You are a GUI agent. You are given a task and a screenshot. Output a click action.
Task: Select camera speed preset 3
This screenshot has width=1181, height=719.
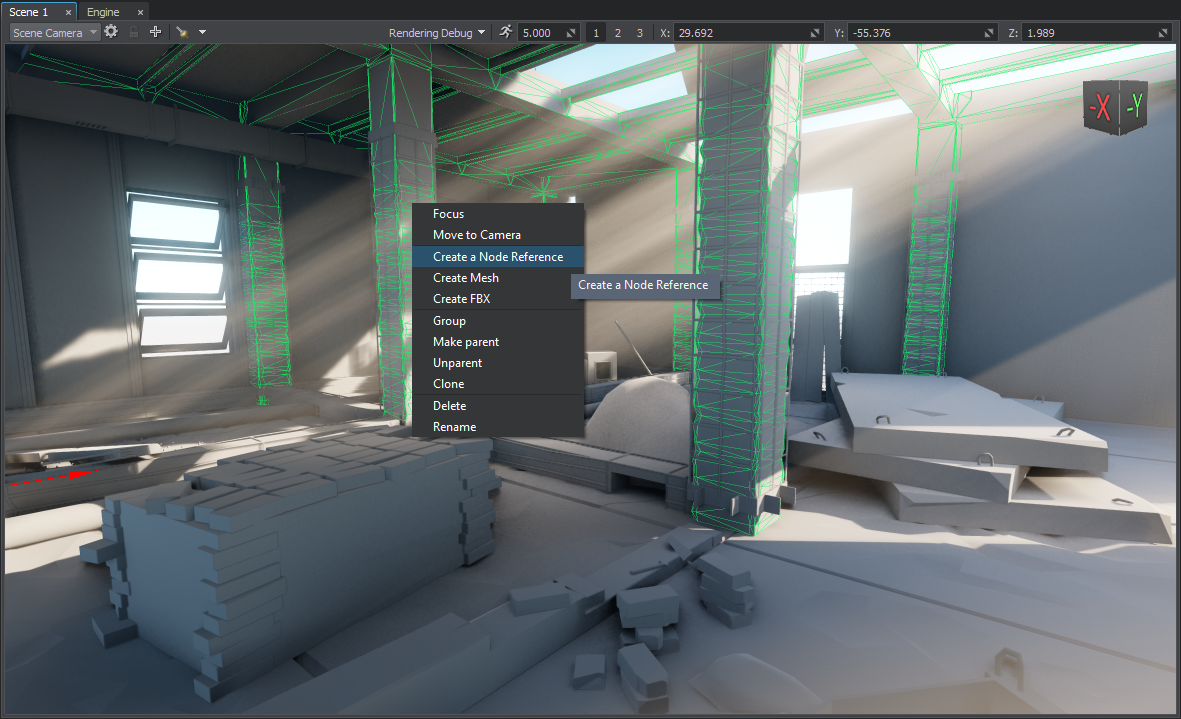point(639,33)
